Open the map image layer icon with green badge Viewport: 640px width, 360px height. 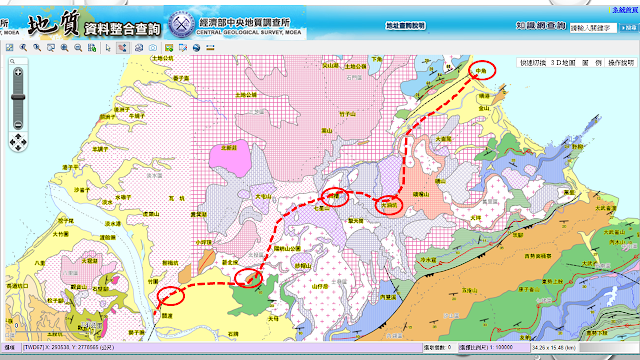pos(169,48)
